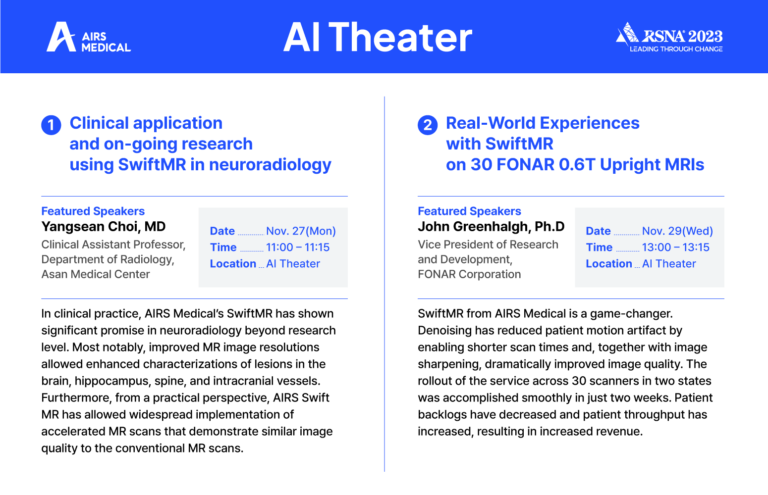The height and width of the screenshot is (495, 768).
Task: Click the RSNA 2023 logo
Action: [x=669, y=37]
